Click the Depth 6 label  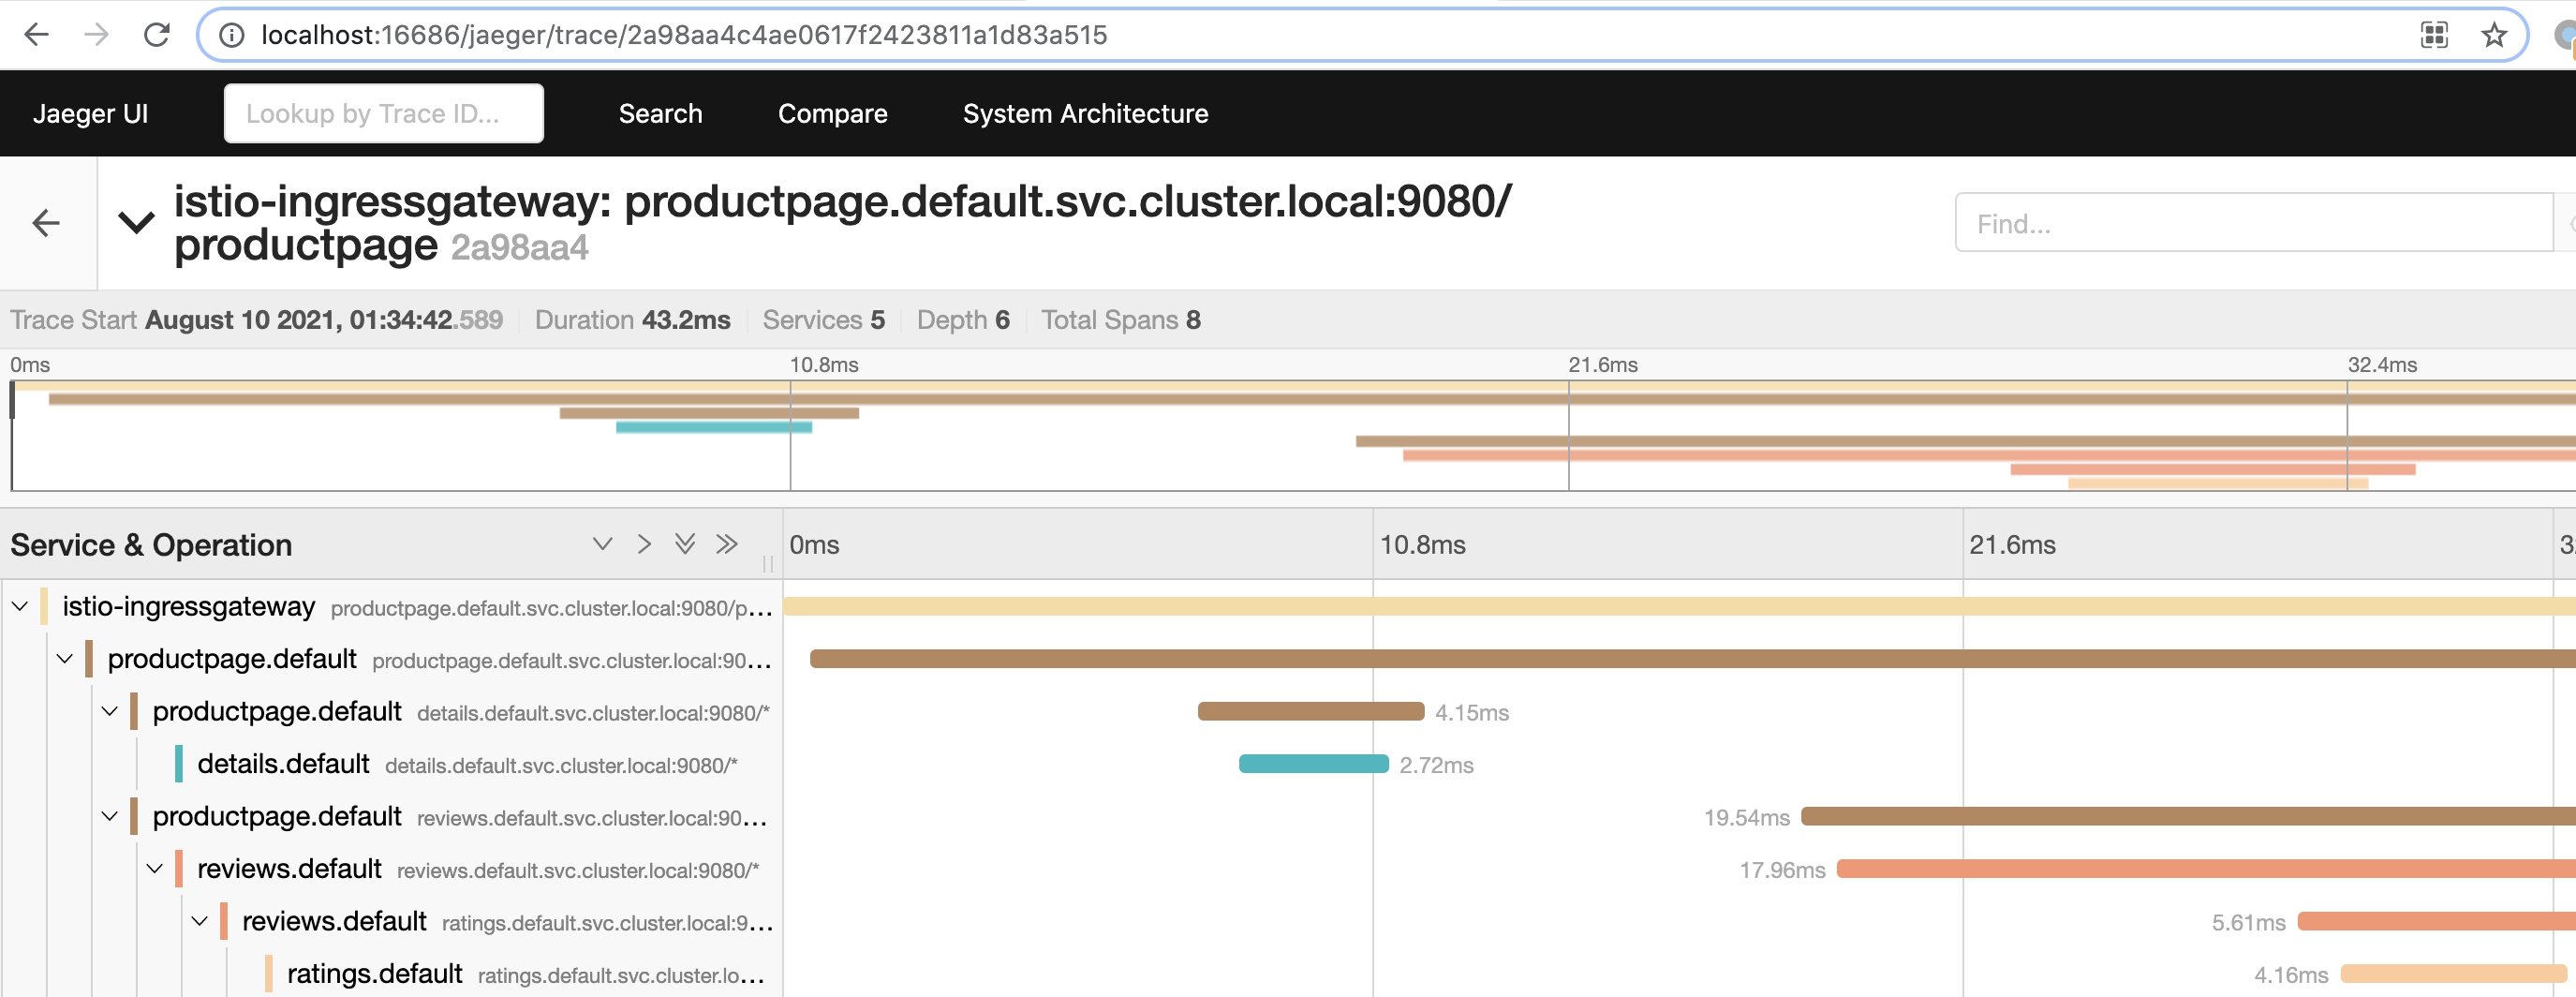pyautogui.click(x=963, y=320)
